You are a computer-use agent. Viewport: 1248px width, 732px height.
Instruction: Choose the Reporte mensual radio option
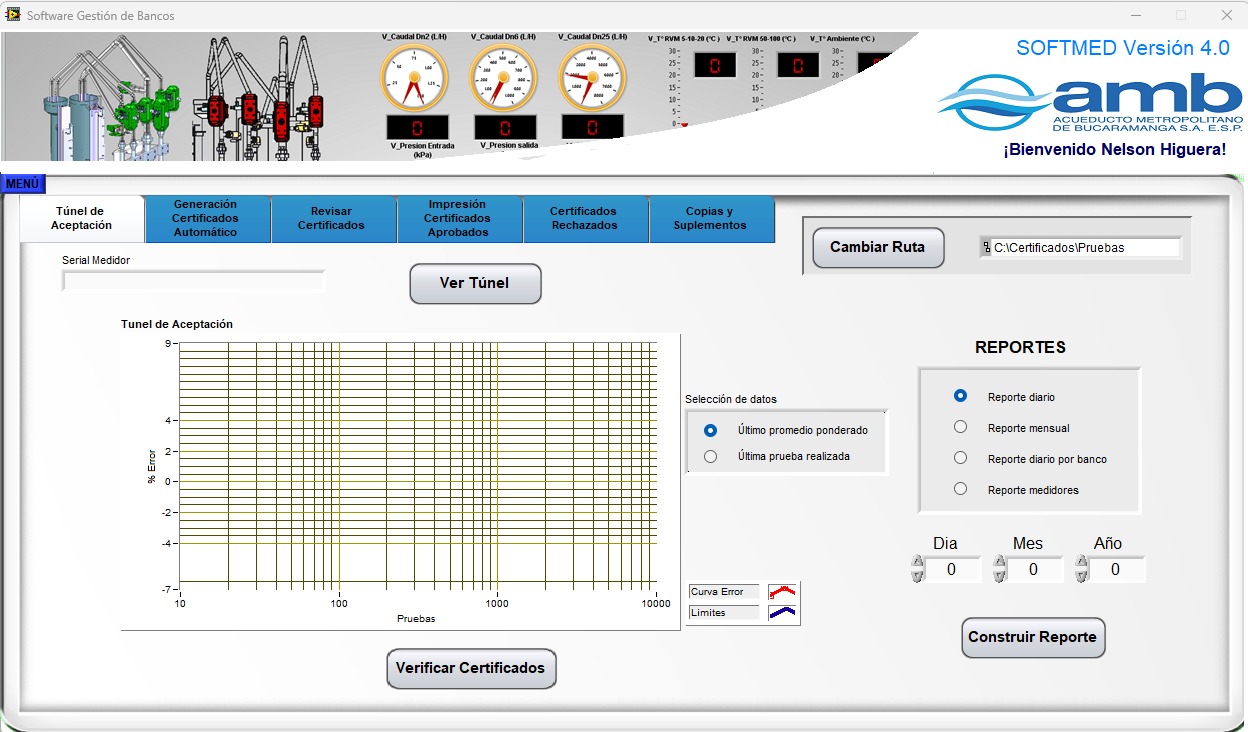point(960,427)
